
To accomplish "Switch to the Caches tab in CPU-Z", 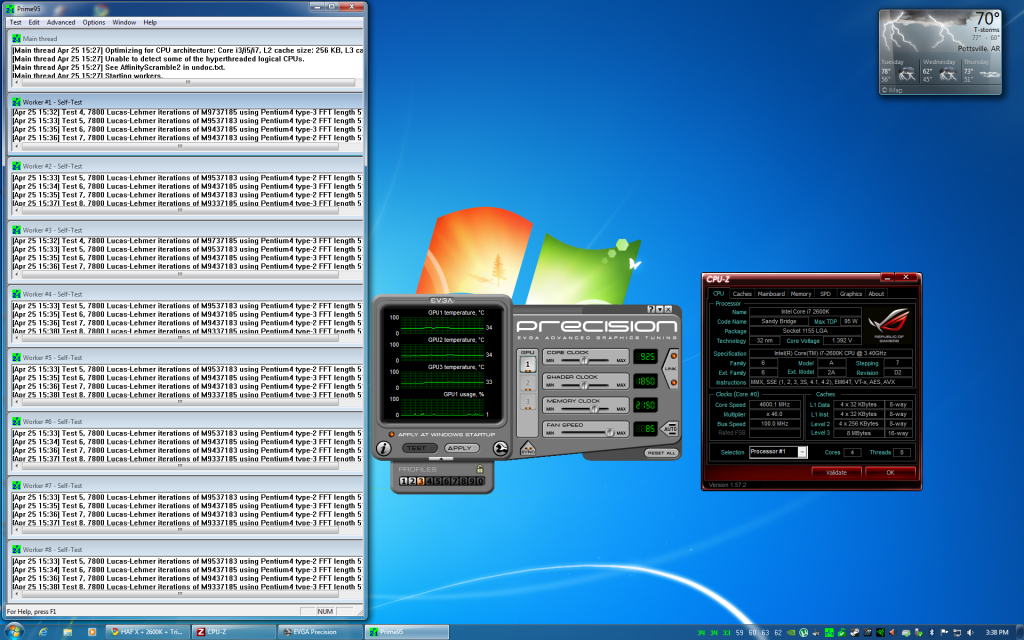I will click(742, 294).
